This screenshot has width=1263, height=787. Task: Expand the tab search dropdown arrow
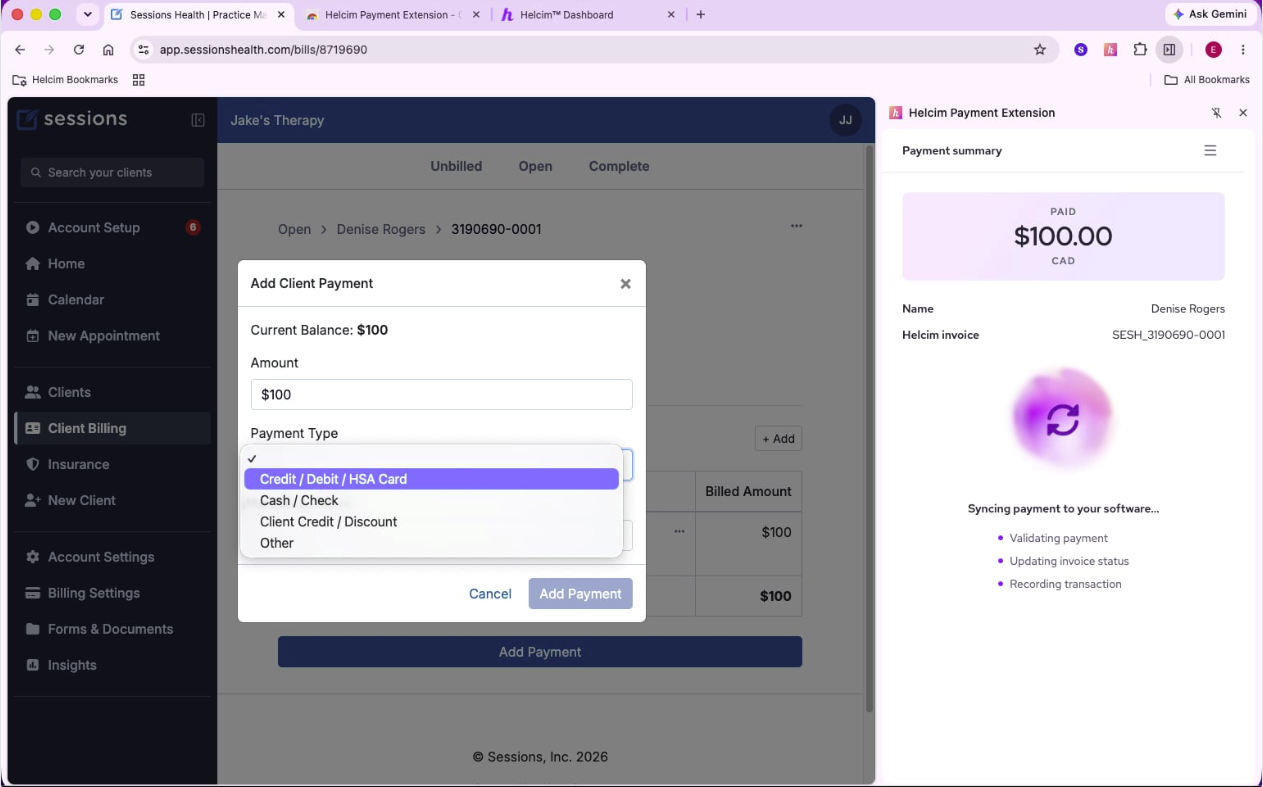coord(87,15)
